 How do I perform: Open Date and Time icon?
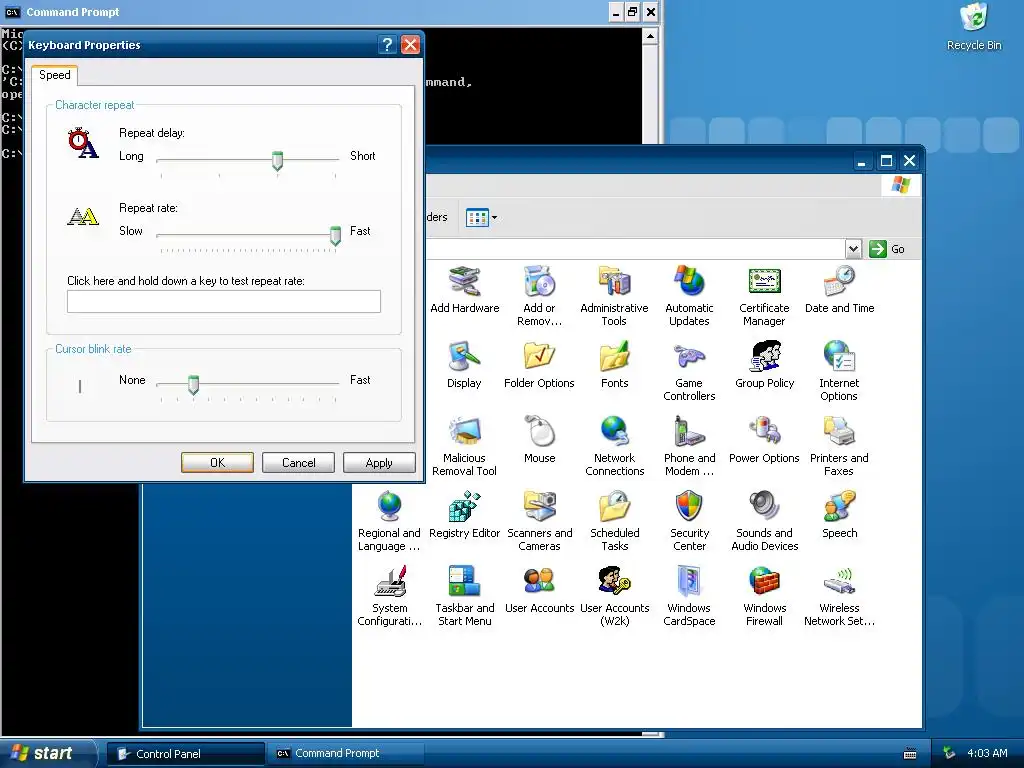pyautogui.click(x=839, y=281)
